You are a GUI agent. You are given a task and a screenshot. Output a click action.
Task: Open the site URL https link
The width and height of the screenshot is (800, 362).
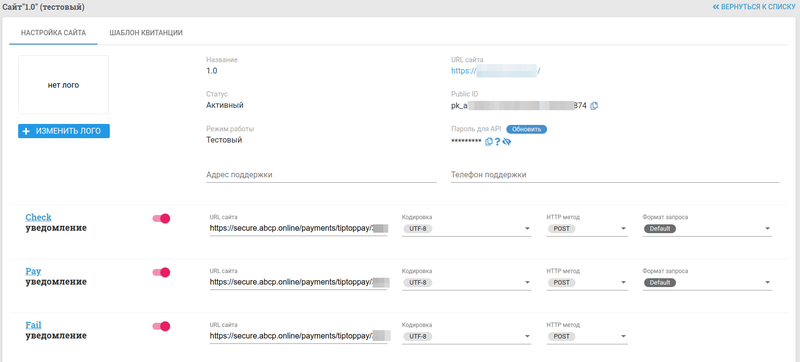(495, 71)
